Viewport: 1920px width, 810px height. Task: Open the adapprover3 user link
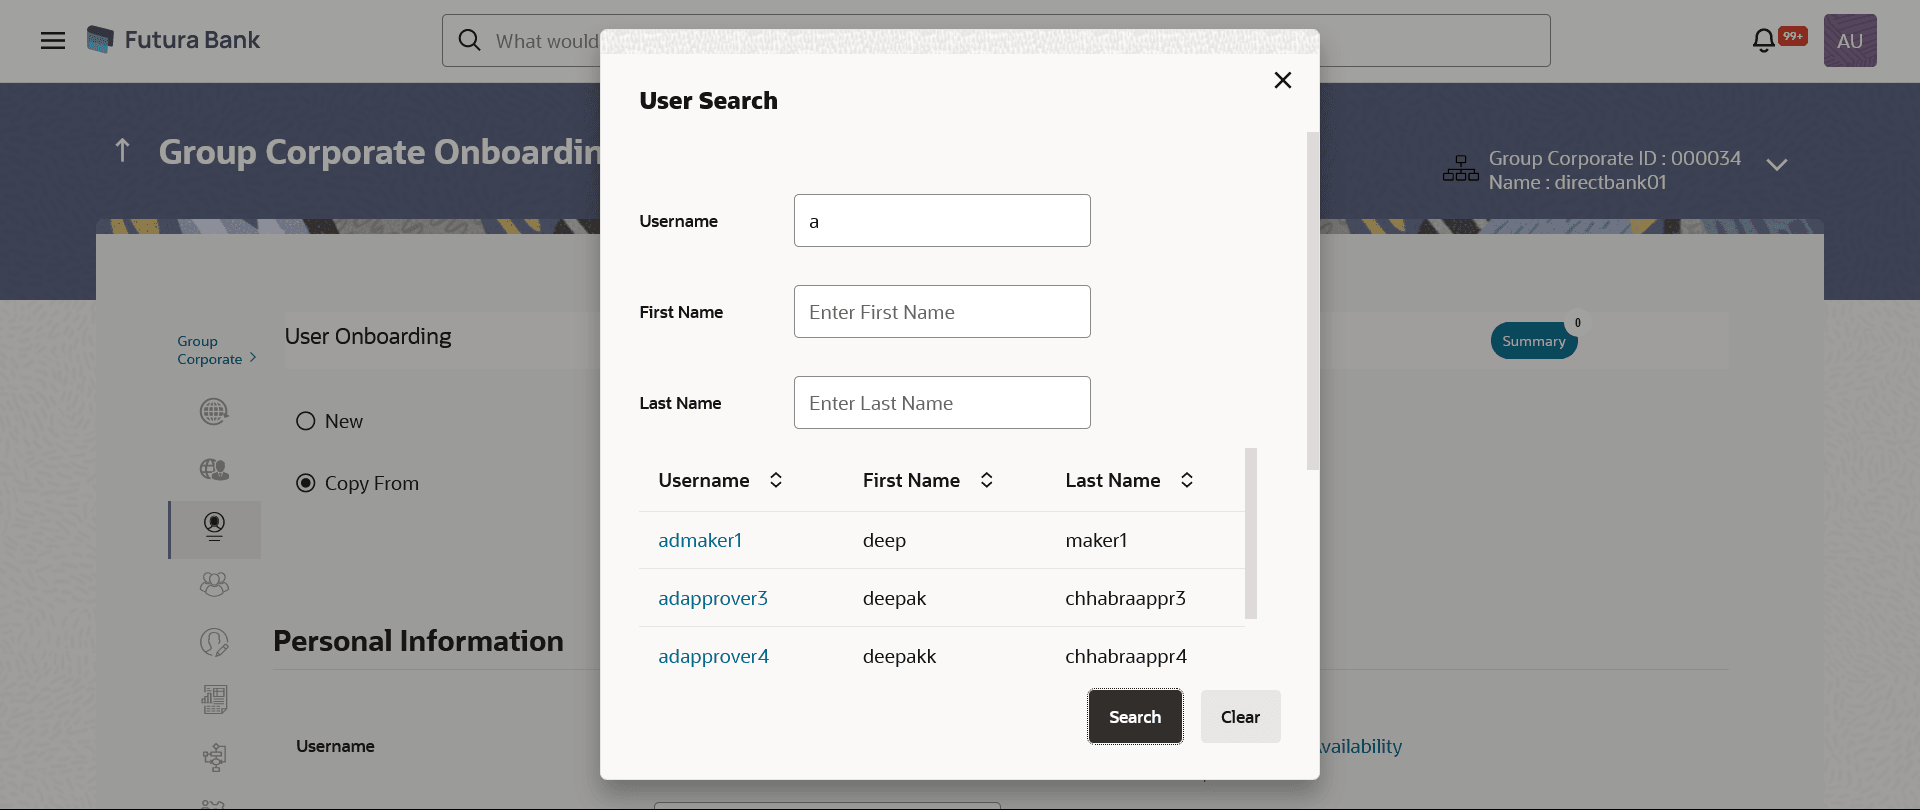(713, 599)
